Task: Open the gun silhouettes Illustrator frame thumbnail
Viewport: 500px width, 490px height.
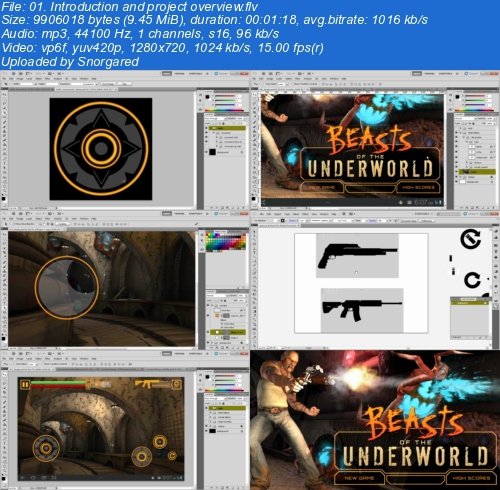Action: coord(375,280)
